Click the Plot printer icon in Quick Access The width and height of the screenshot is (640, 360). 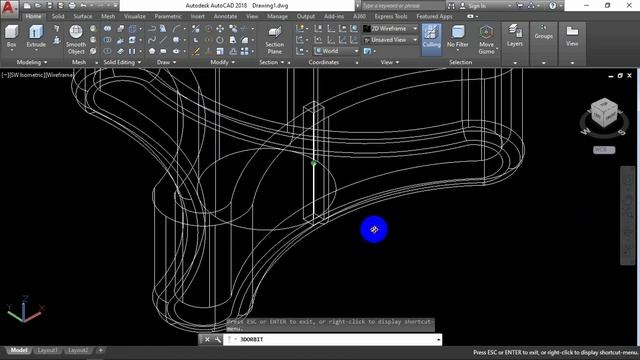[x=72, y=6]
